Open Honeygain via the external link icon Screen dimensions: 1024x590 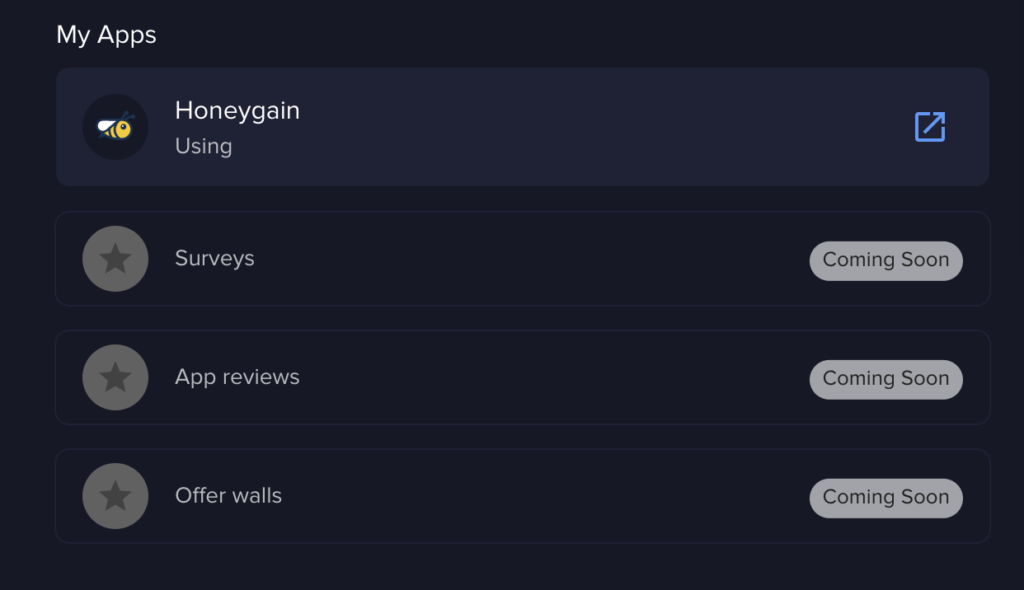pos(930,127)
